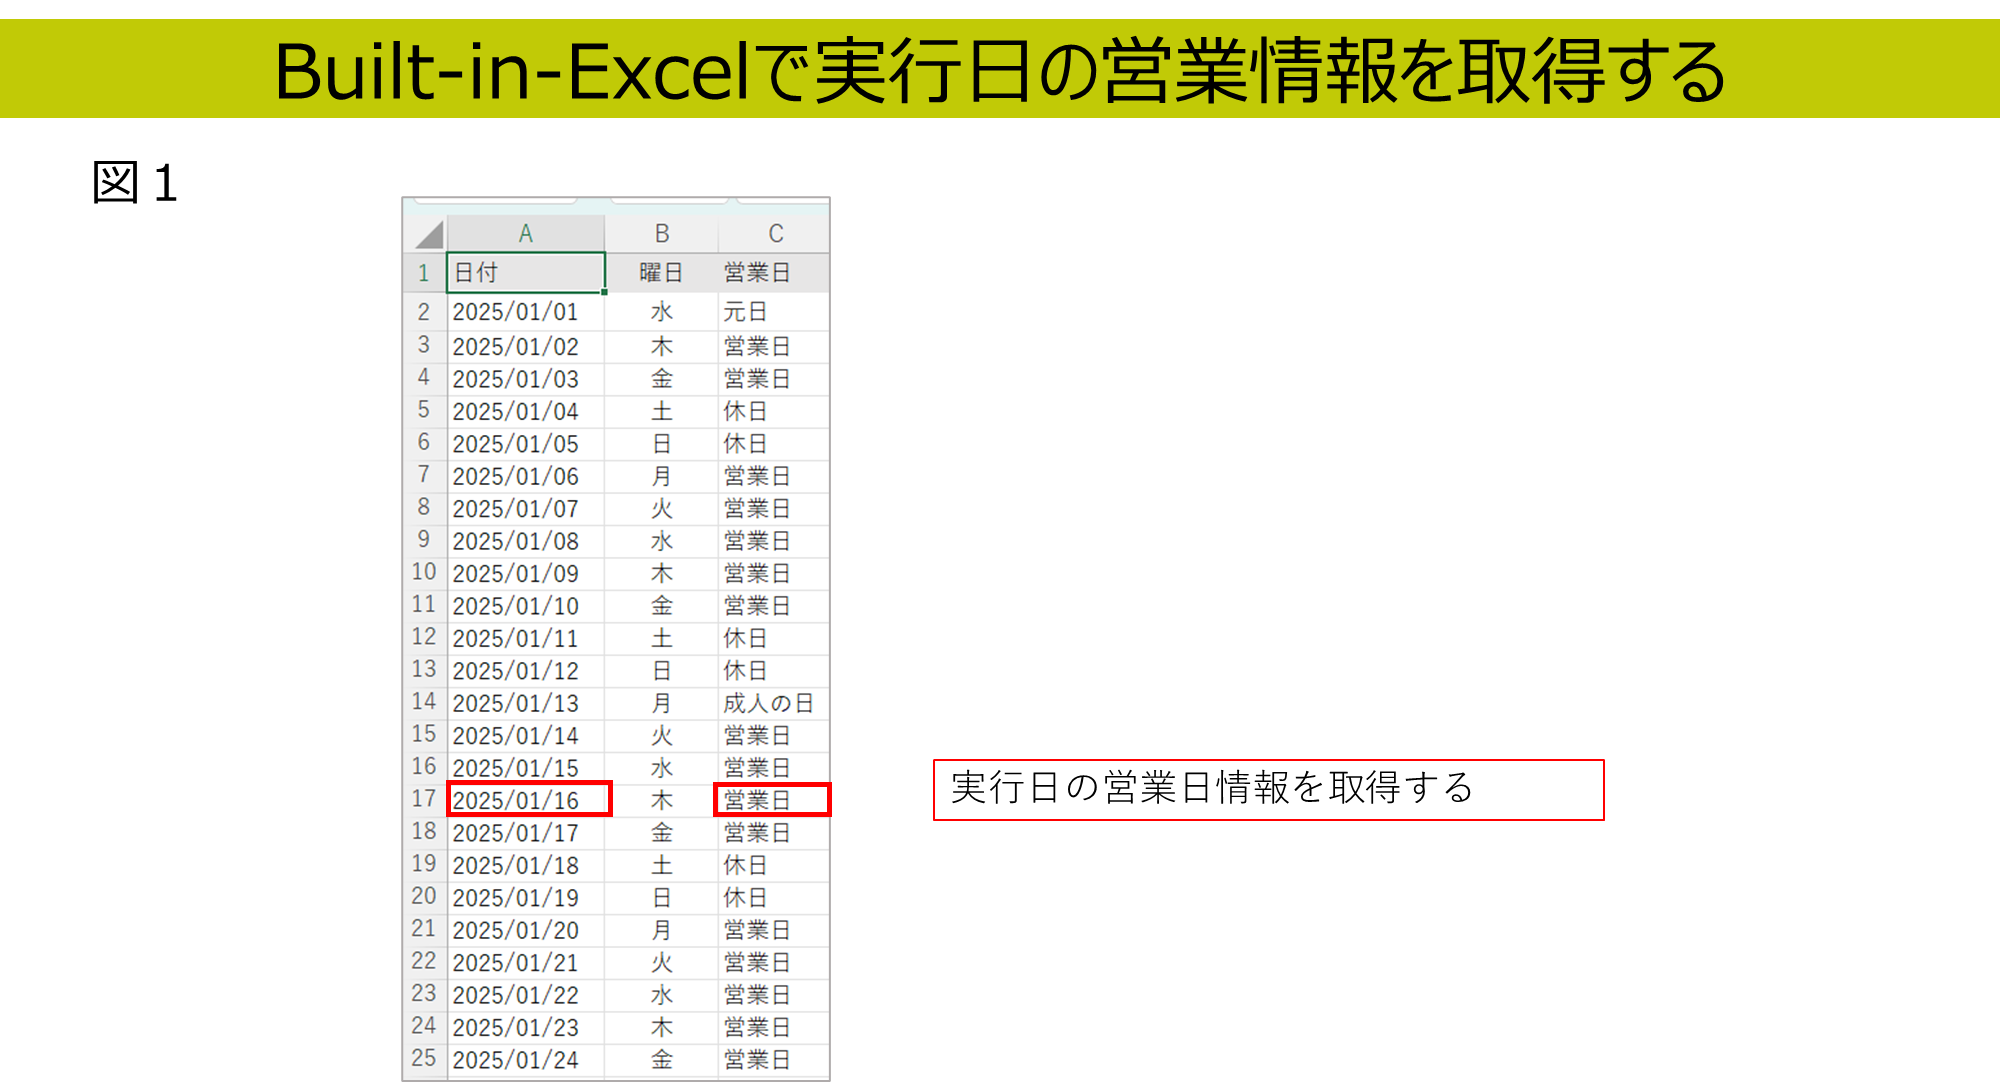
Task: Select date cell 2025/01/18
Action: 526,865
